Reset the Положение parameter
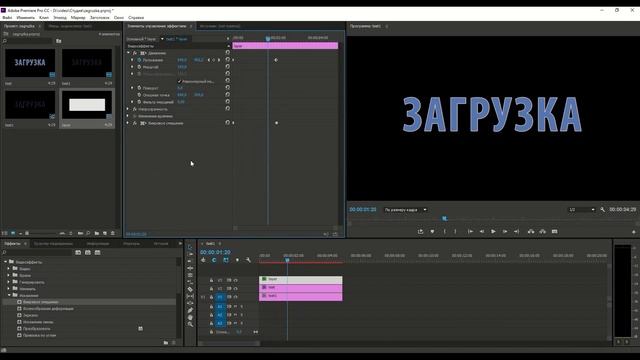This screenshot has width=640, height=360. click(228, 60)
